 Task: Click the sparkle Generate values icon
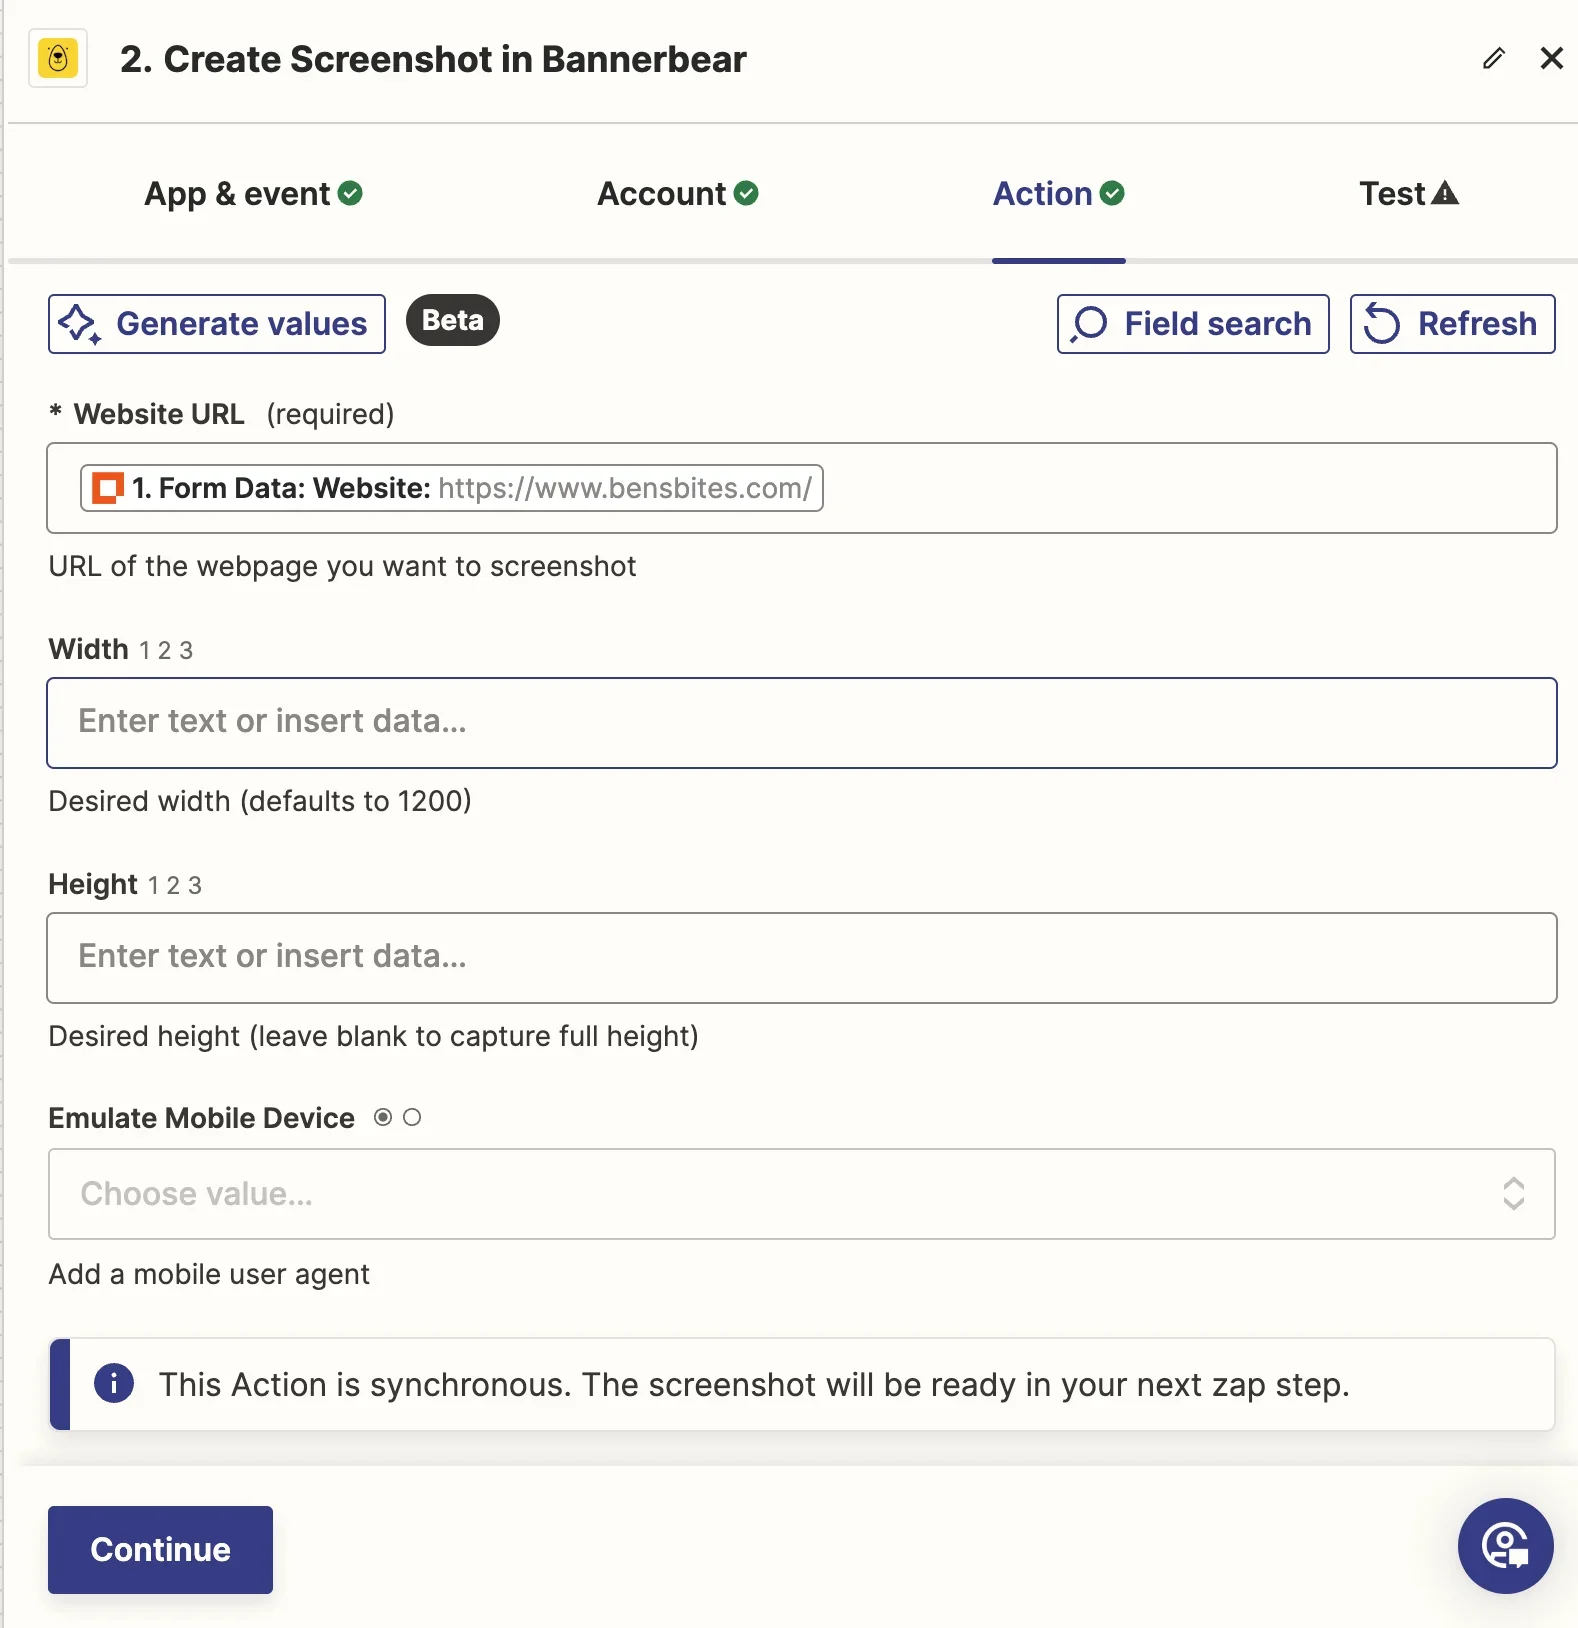(79, 325)
